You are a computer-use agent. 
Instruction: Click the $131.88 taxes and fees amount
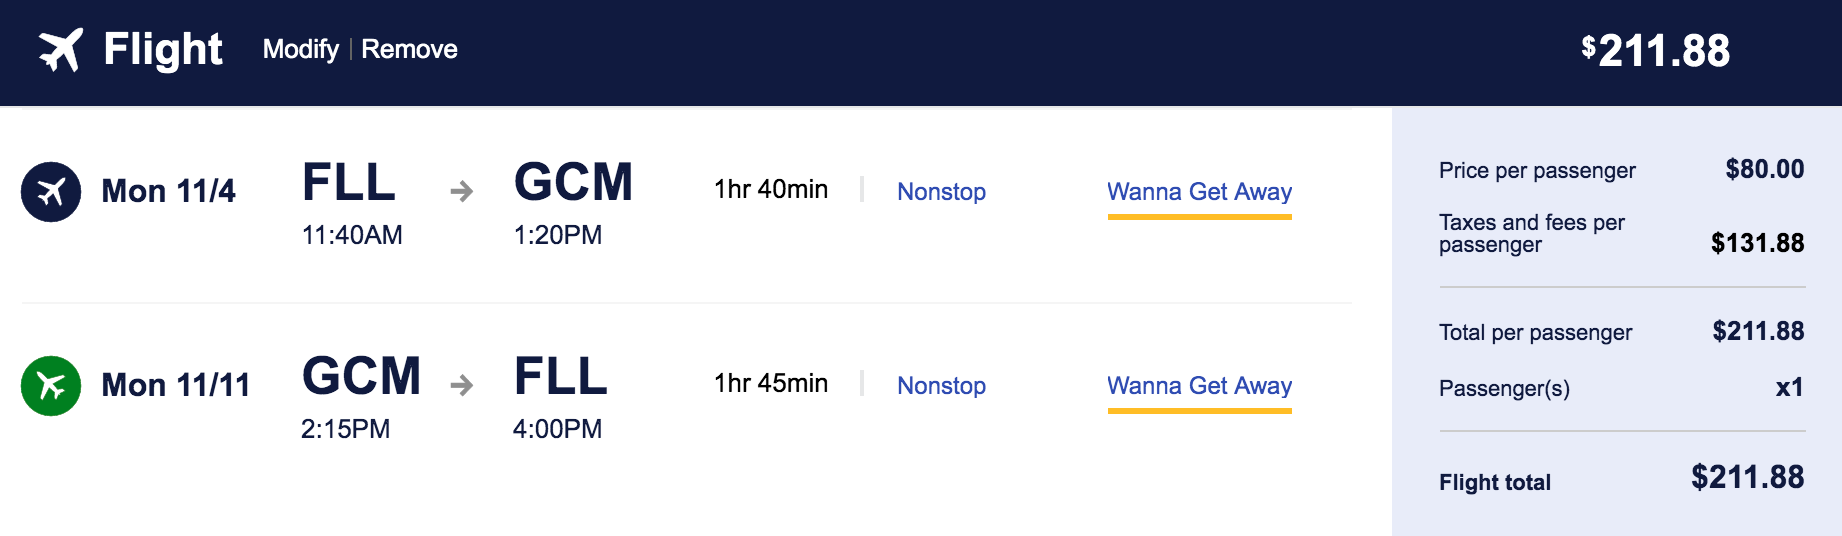1757,243
